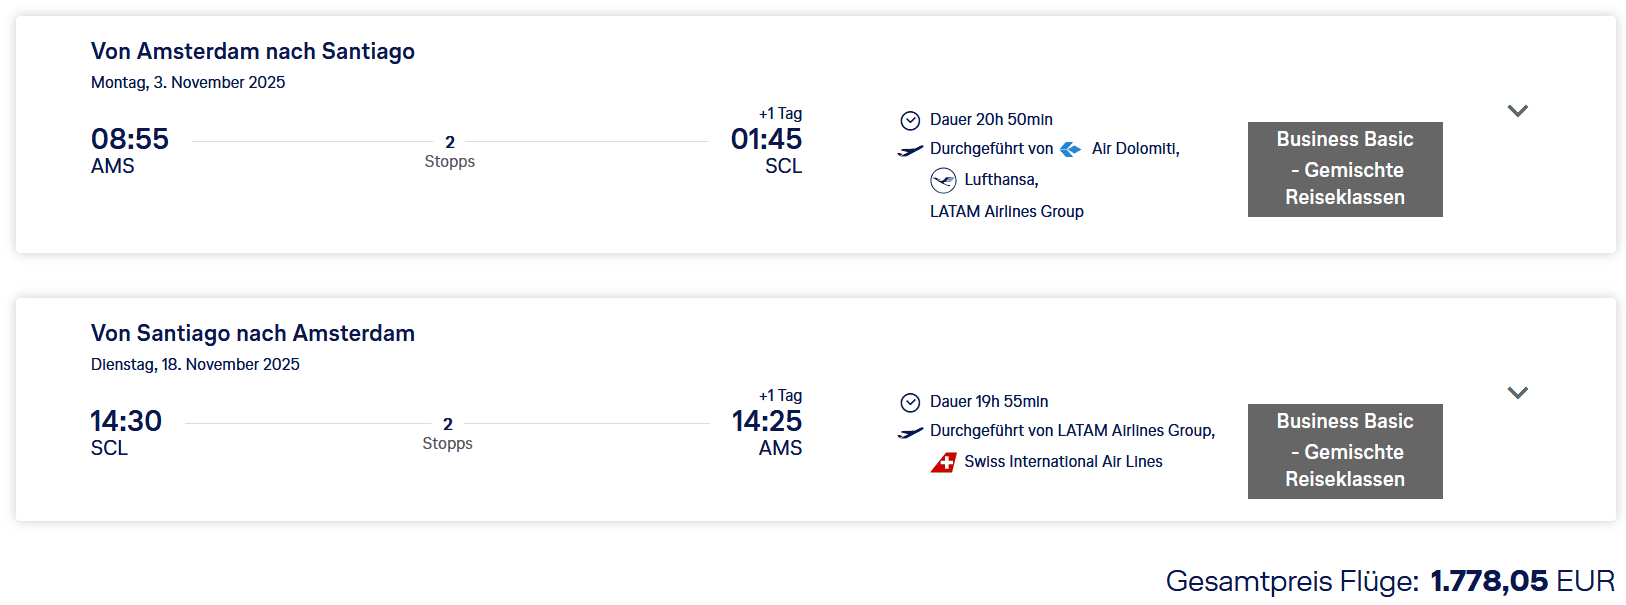
Task: Click the clock icon beside Dauer 20h 50min
Action: (910, 120)
